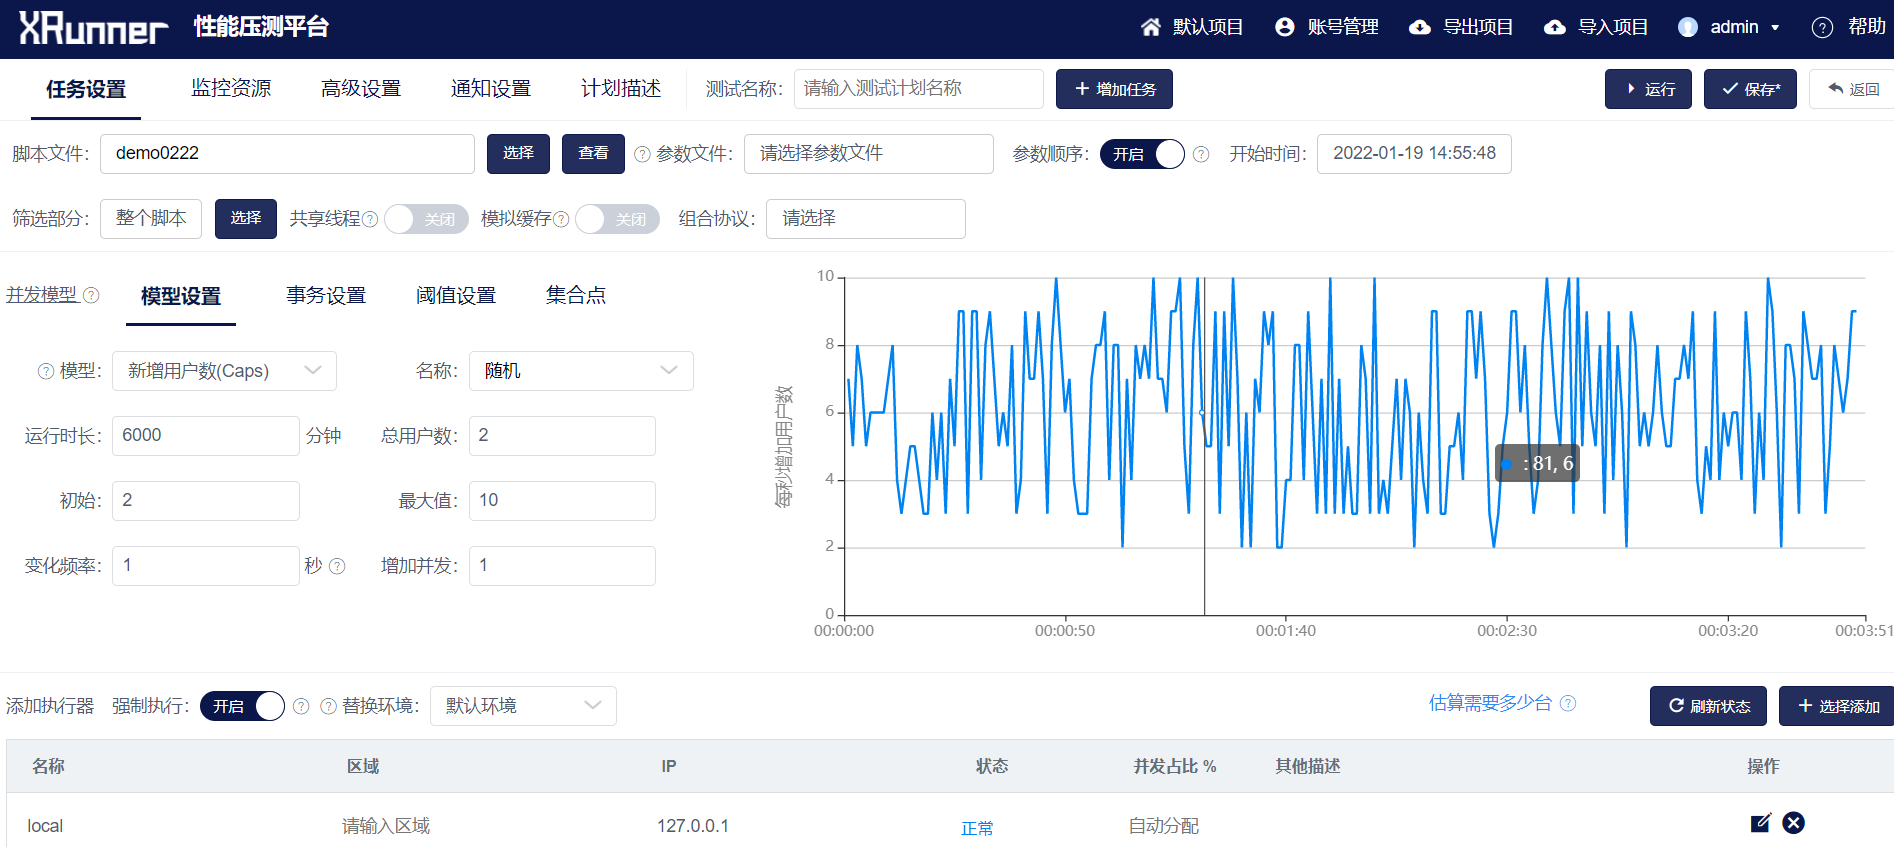Click help icon beside estimate machines link
Screen dimensions: 1894x847
[x=1568, y=703]
